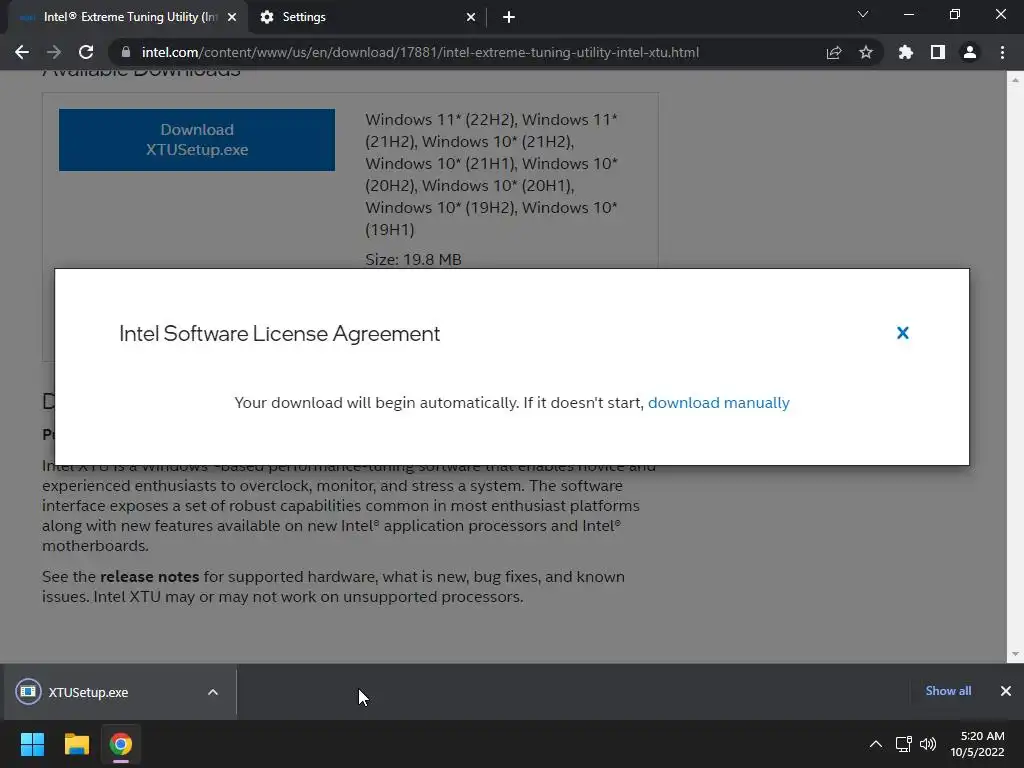This screenshot has width=1024, height=768.
Task: Click the page scrollbar down arrow
Action: (1015, 654)
